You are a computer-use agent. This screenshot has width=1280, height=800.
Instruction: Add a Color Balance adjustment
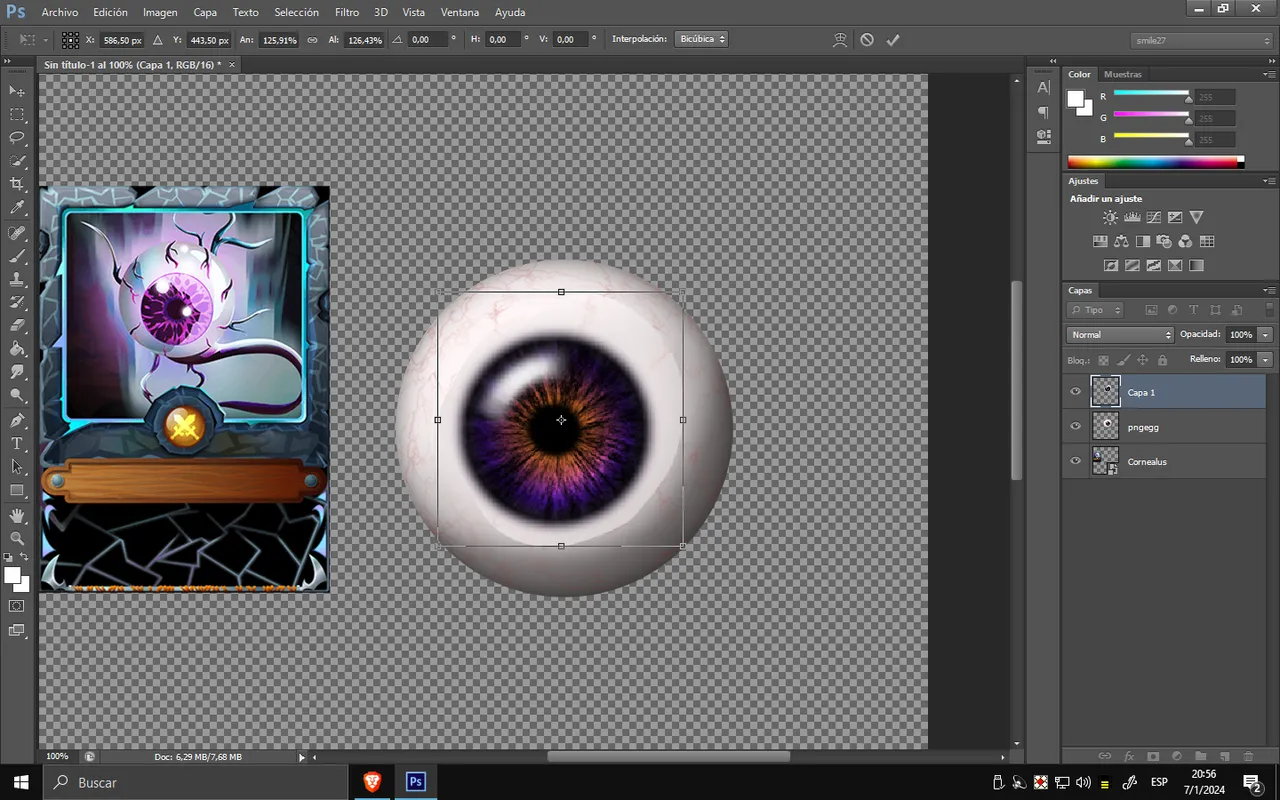pyautogui.click(x=1121, y=241)
